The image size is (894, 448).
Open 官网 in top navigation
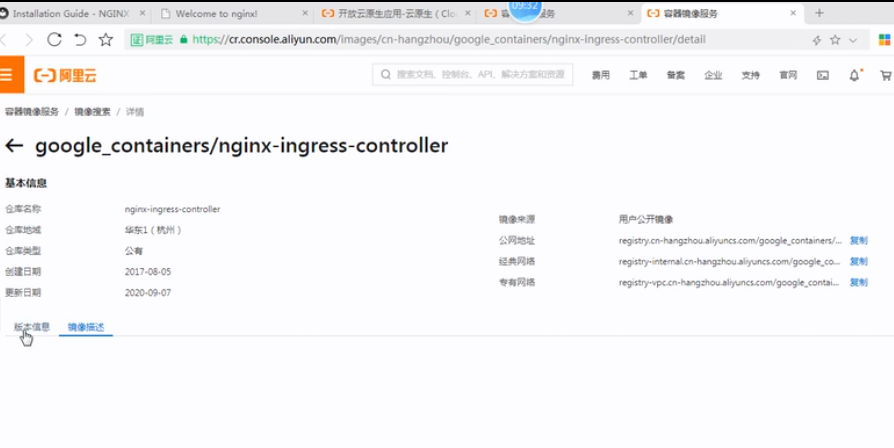(788, 75)
